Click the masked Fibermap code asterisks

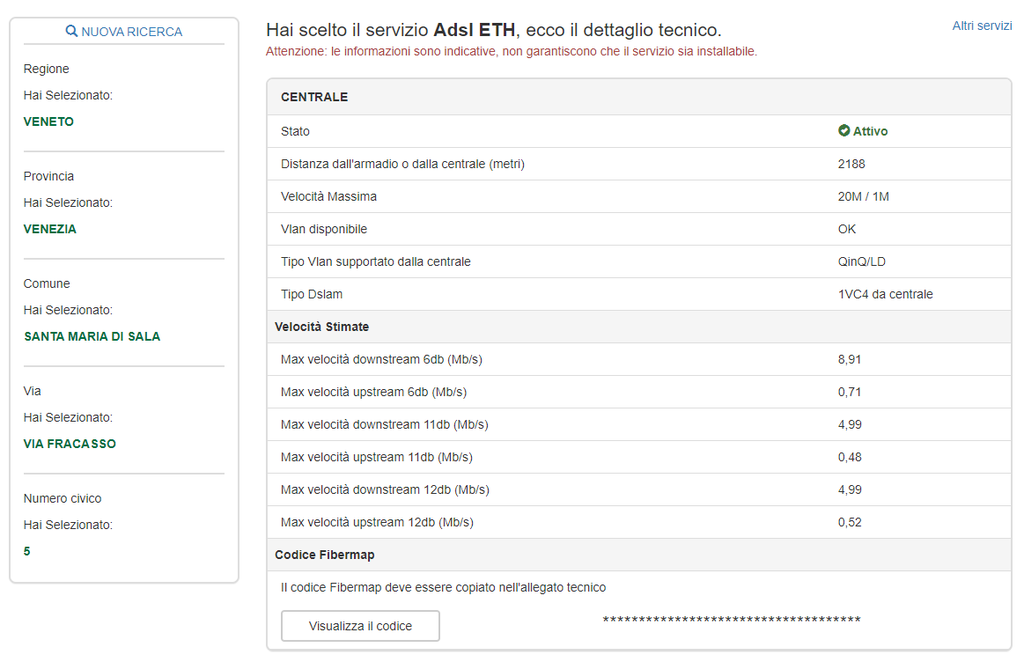[x=731, y=622]
